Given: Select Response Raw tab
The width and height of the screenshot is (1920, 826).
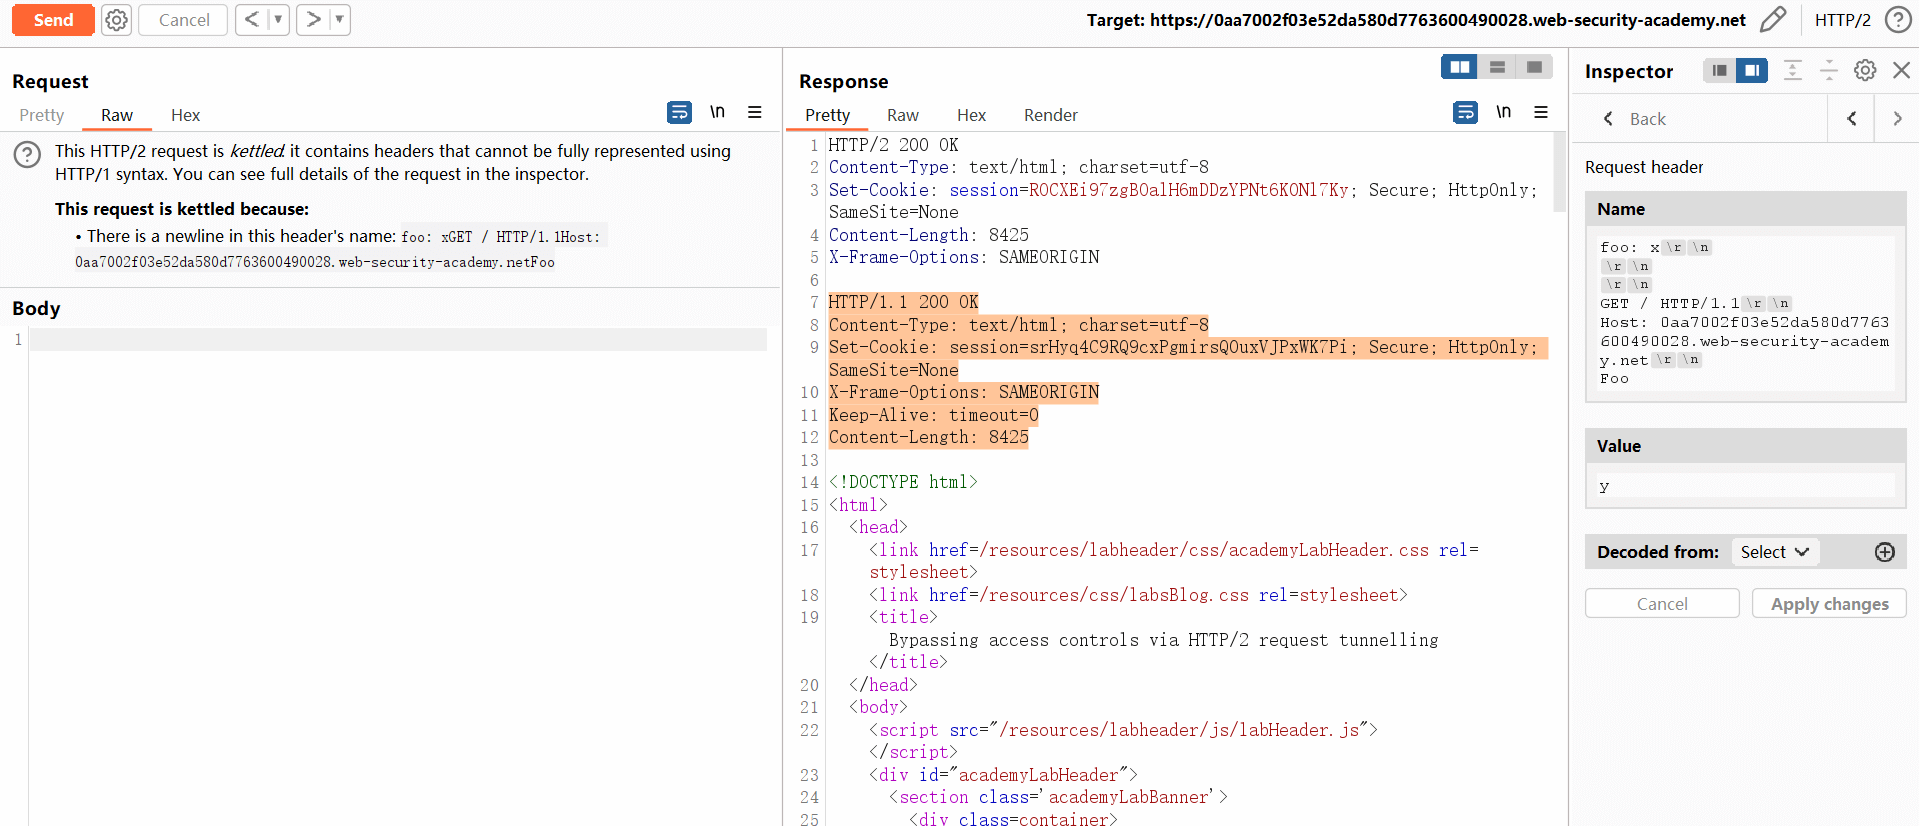Looking at the screenshot, I should [902, 115].
